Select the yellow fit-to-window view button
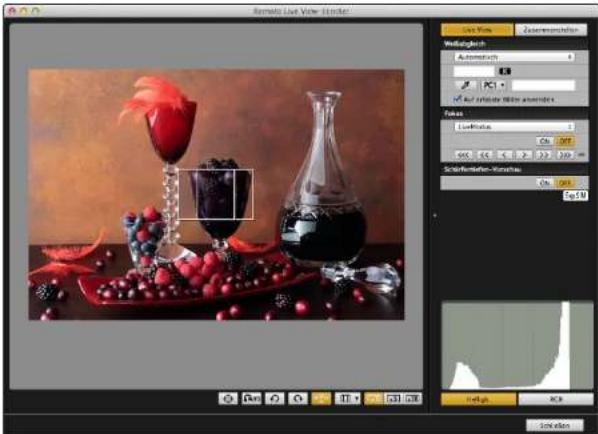 coord(374,399)
